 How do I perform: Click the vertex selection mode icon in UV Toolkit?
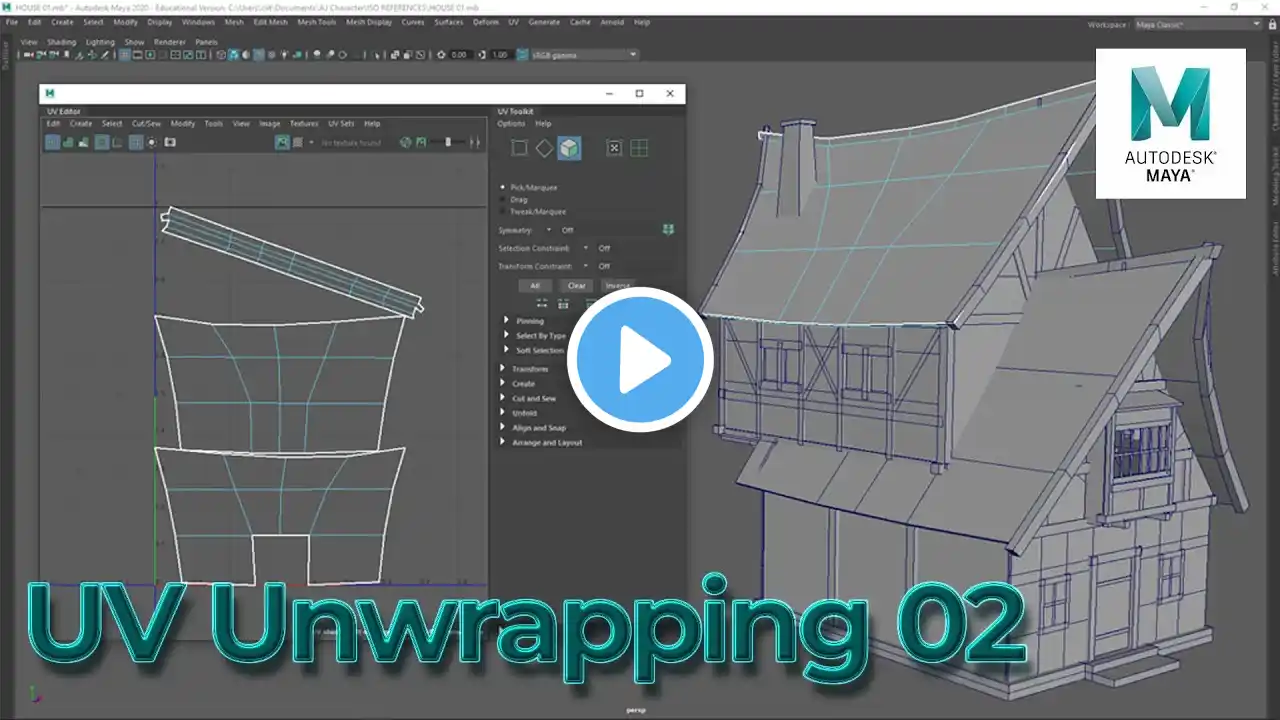click(519, 148)
